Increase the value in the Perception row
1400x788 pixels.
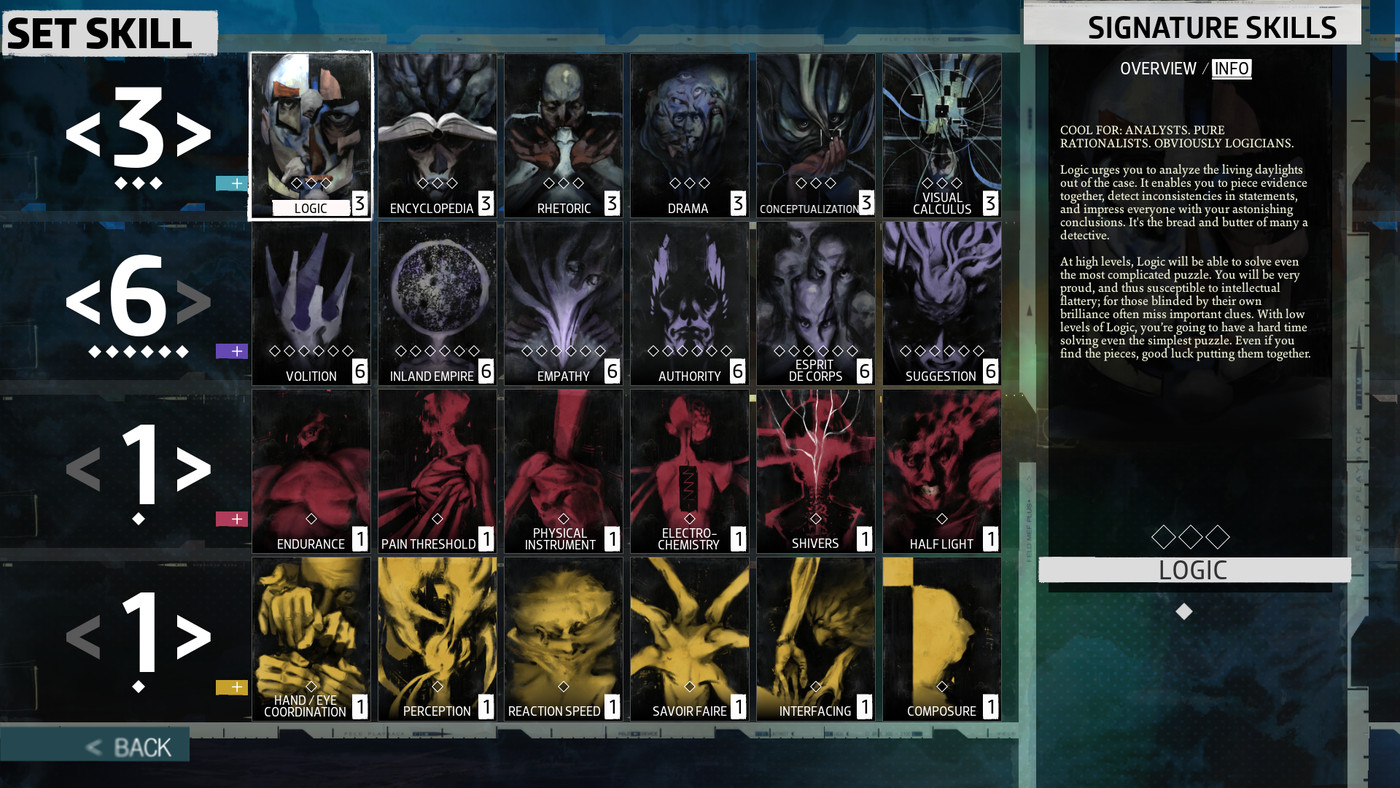pyautogui.click(x=194, y=636)
